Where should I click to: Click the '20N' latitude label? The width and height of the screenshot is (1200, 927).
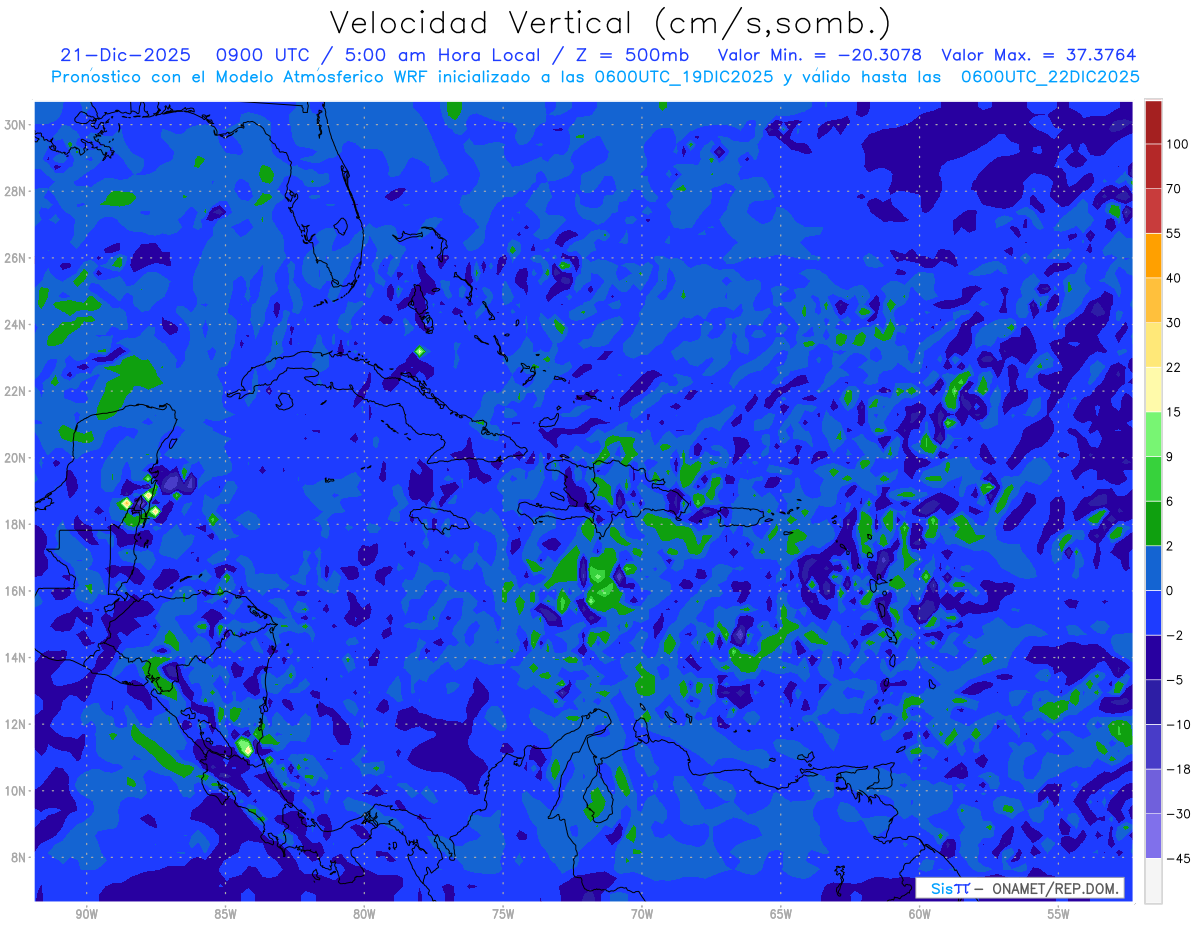coord(17,458)
